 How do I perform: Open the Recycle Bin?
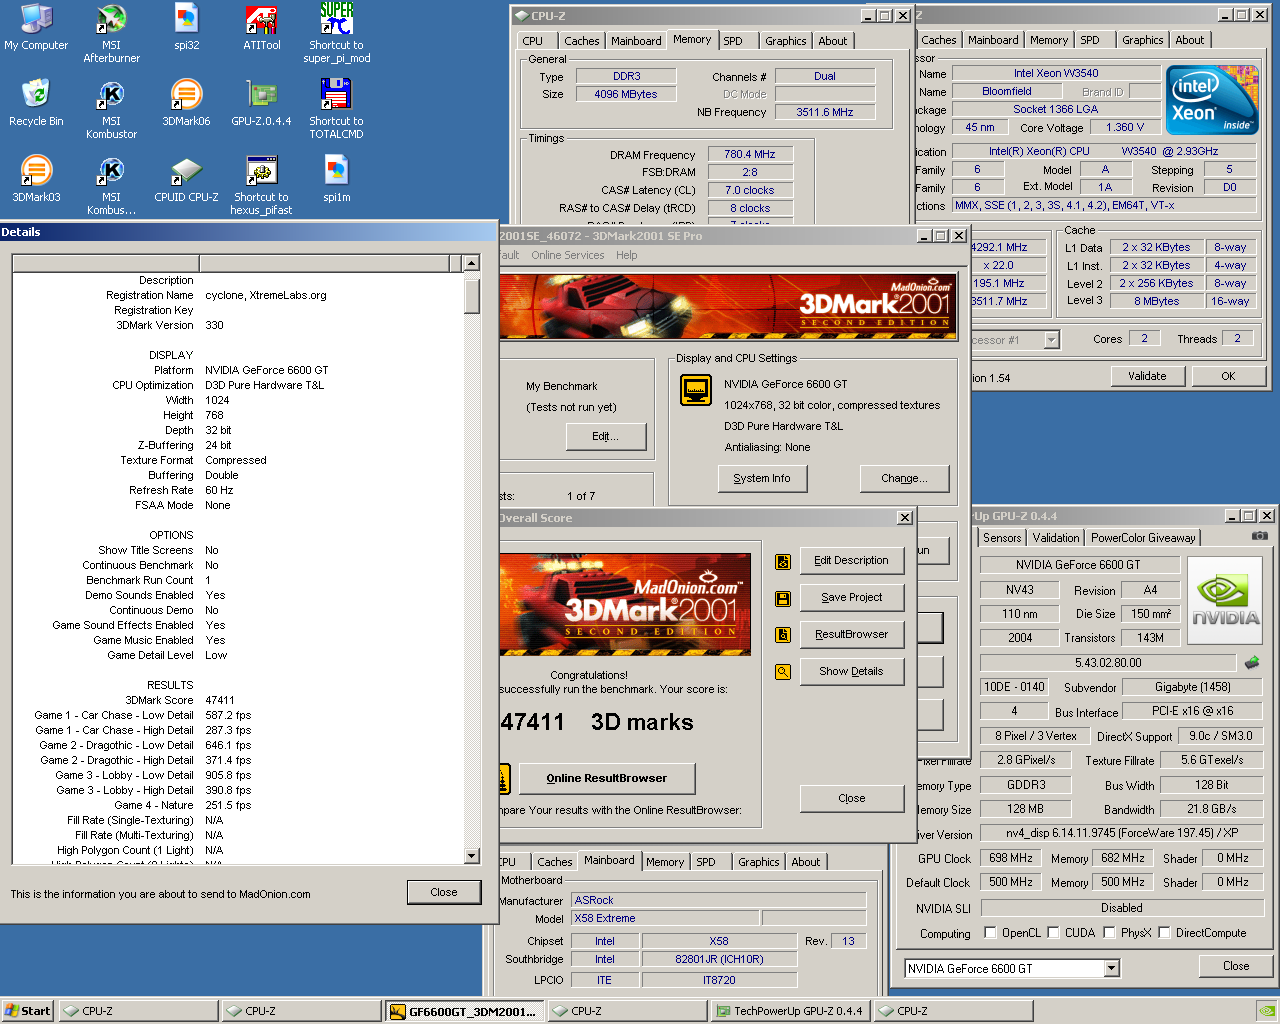coord(36,104)
